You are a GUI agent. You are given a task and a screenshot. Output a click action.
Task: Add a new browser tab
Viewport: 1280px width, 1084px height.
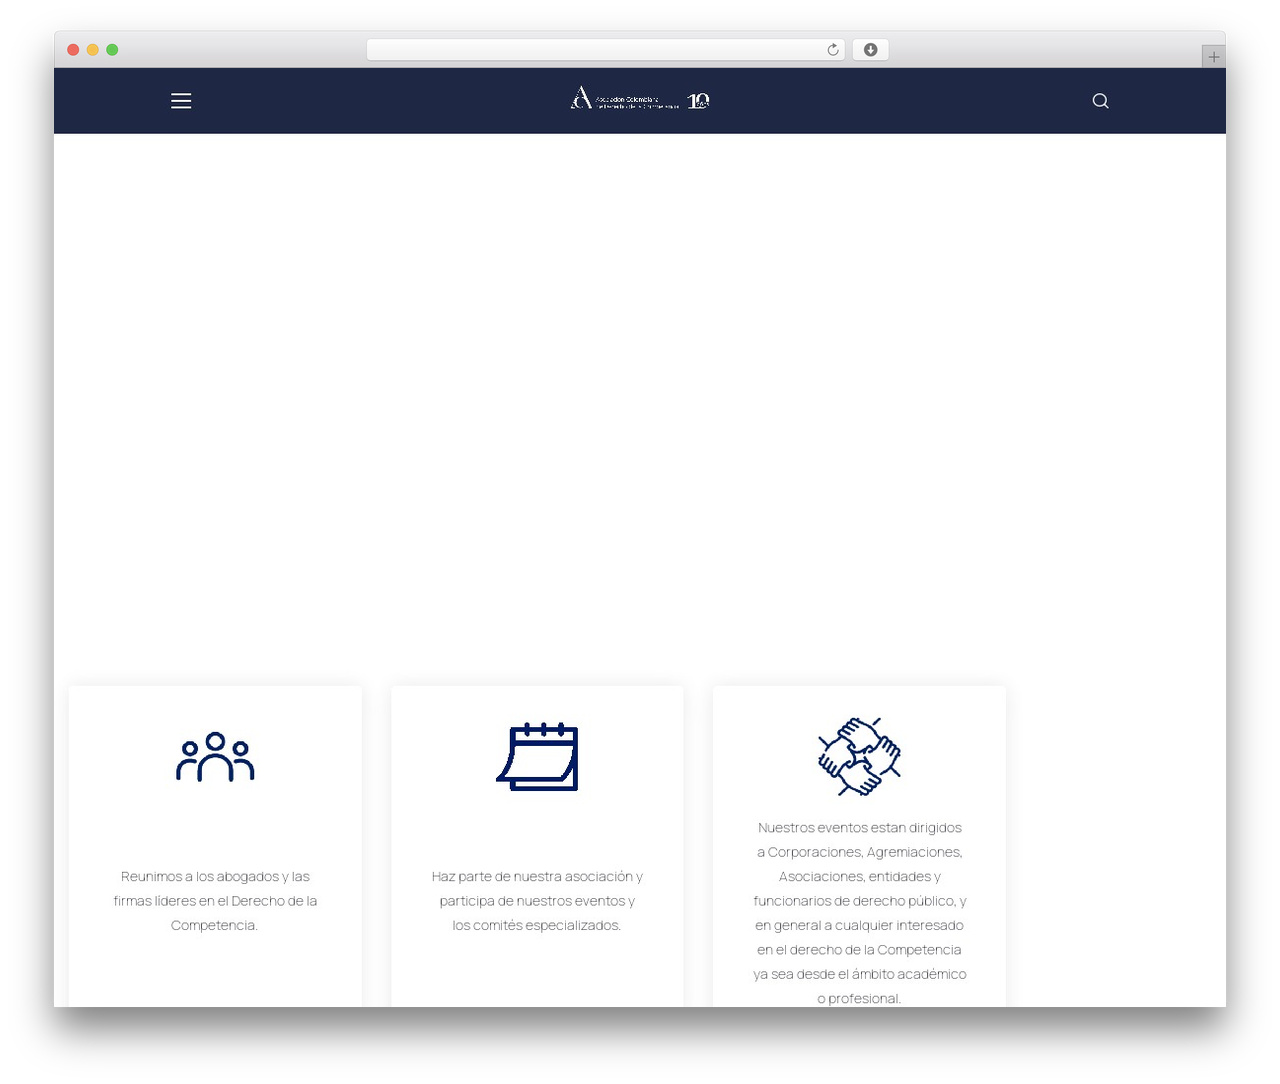1213,57
